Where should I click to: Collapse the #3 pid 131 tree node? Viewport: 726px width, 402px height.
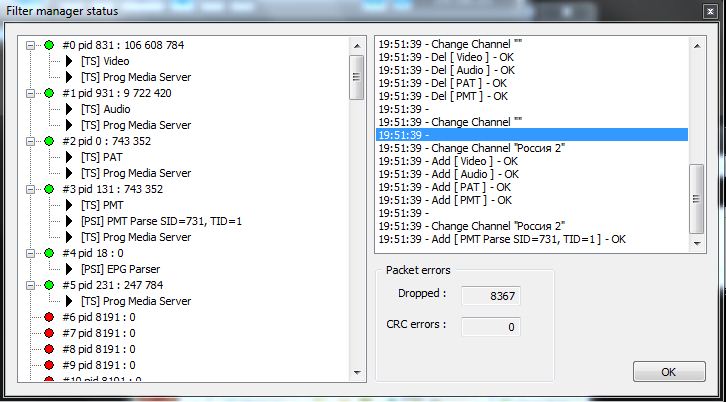tap(31, 189)
